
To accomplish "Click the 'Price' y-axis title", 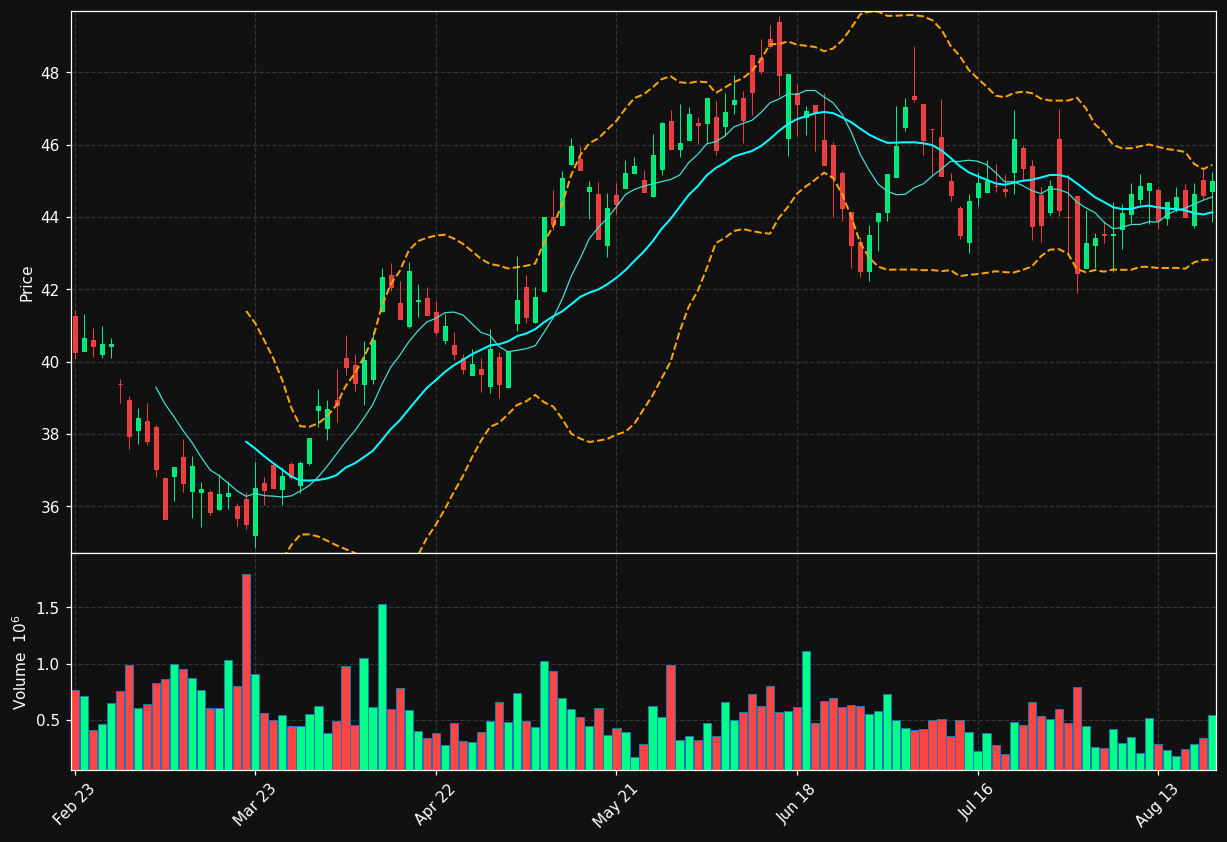I will 27,283.
